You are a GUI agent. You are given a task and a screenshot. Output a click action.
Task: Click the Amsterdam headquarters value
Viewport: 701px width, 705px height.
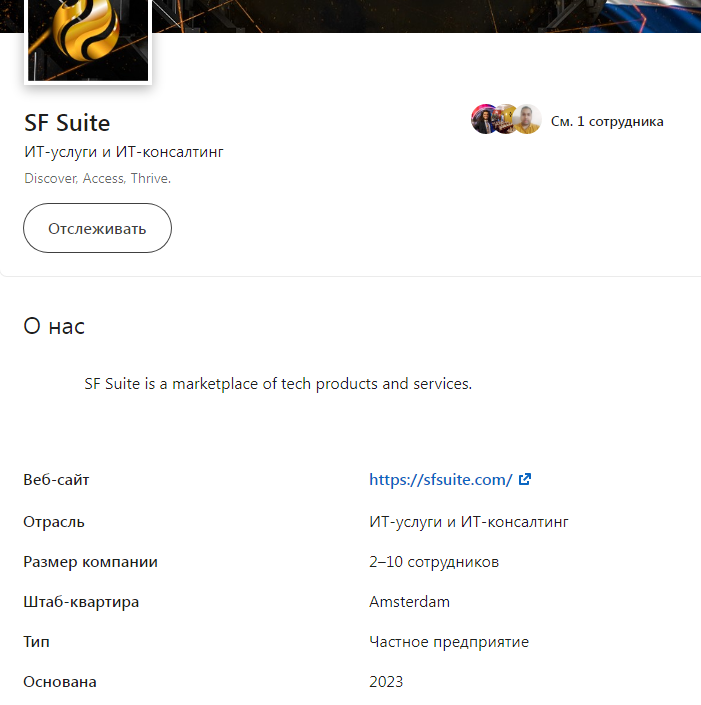(x=409, y=602)
